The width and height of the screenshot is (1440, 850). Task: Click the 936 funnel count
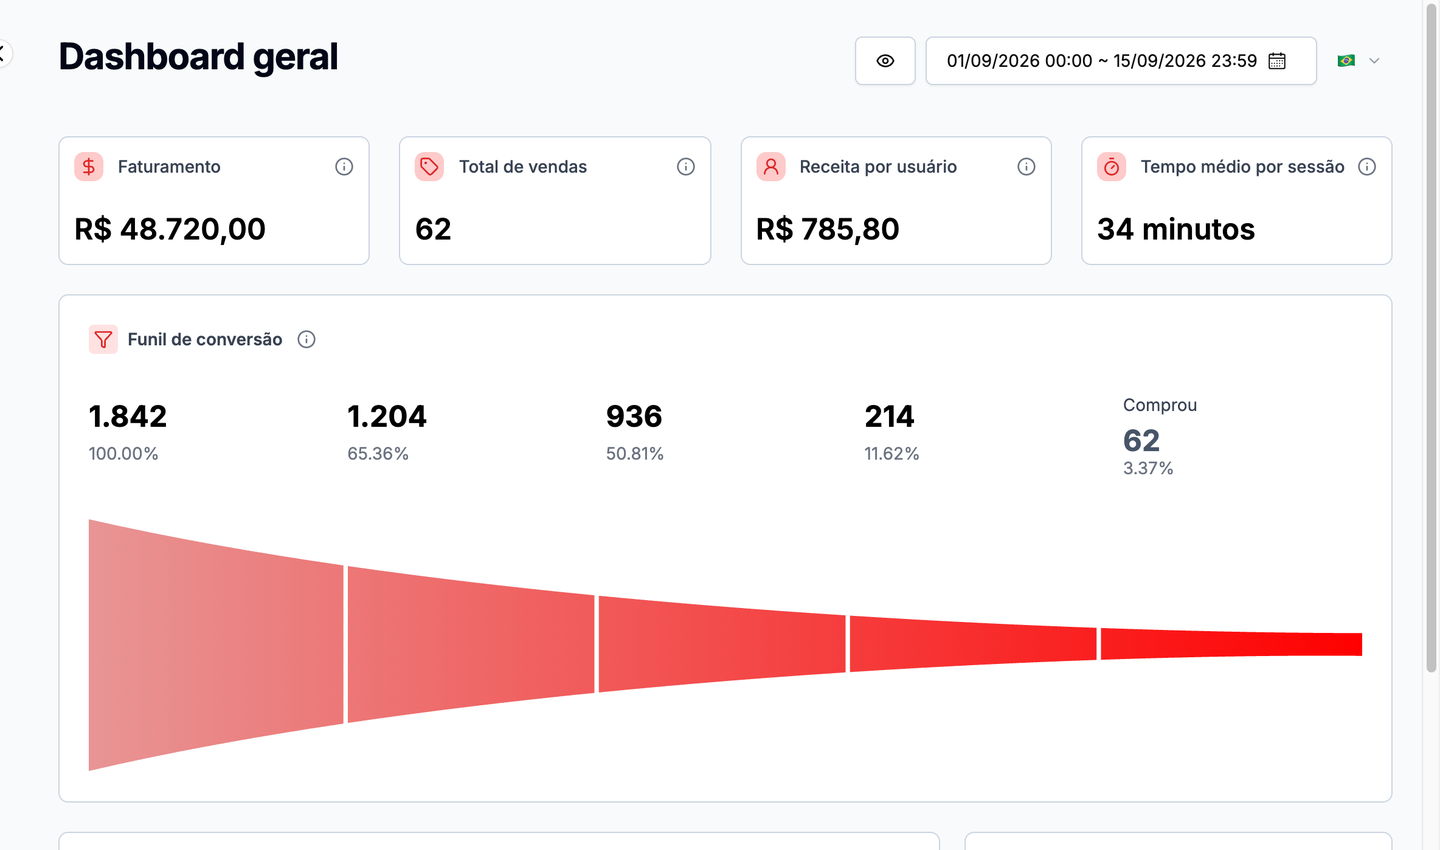634,416
